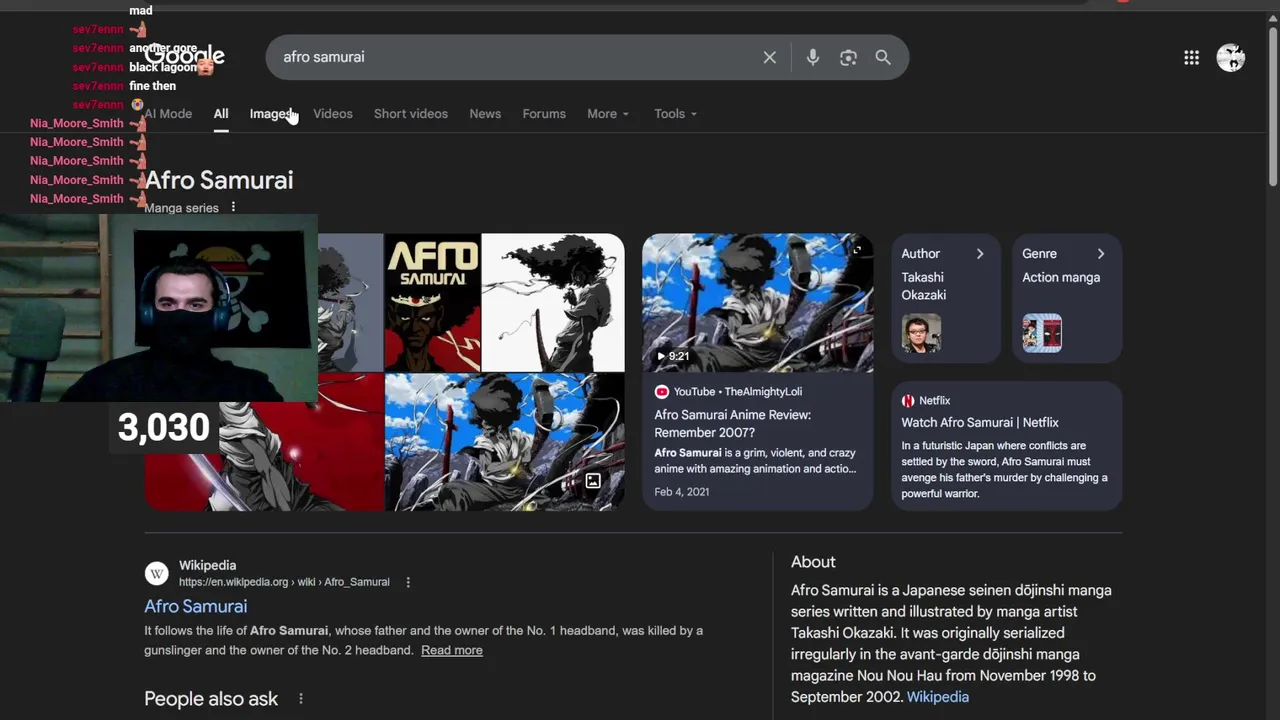Open the Google apps grid icon
1280x720 pixels.
(1191, 58)
